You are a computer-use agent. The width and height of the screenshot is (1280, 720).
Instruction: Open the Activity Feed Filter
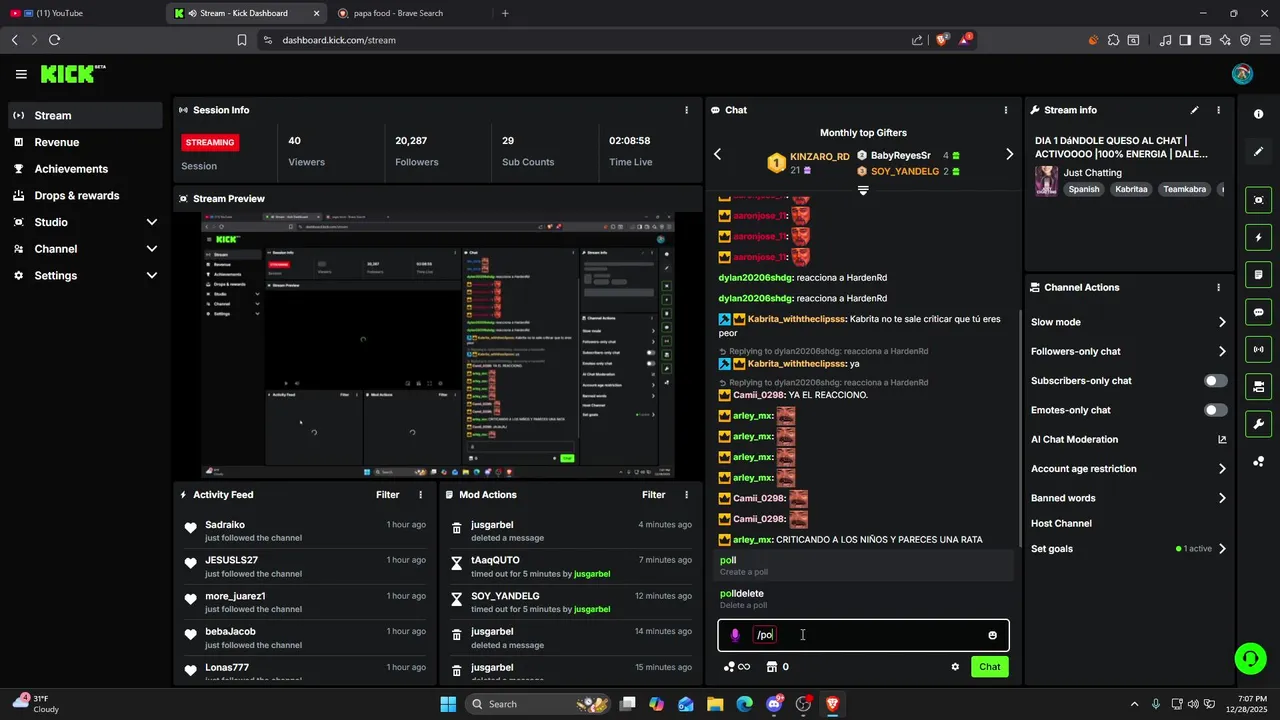pyautogui.click(x=387, y=495)
